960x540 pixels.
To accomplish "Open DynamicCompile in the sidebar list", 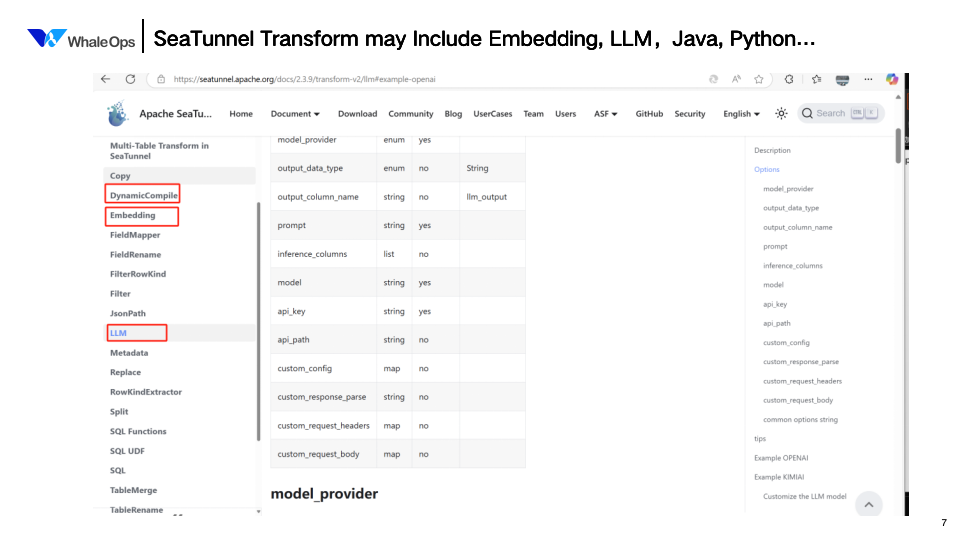I will [144, 196].
